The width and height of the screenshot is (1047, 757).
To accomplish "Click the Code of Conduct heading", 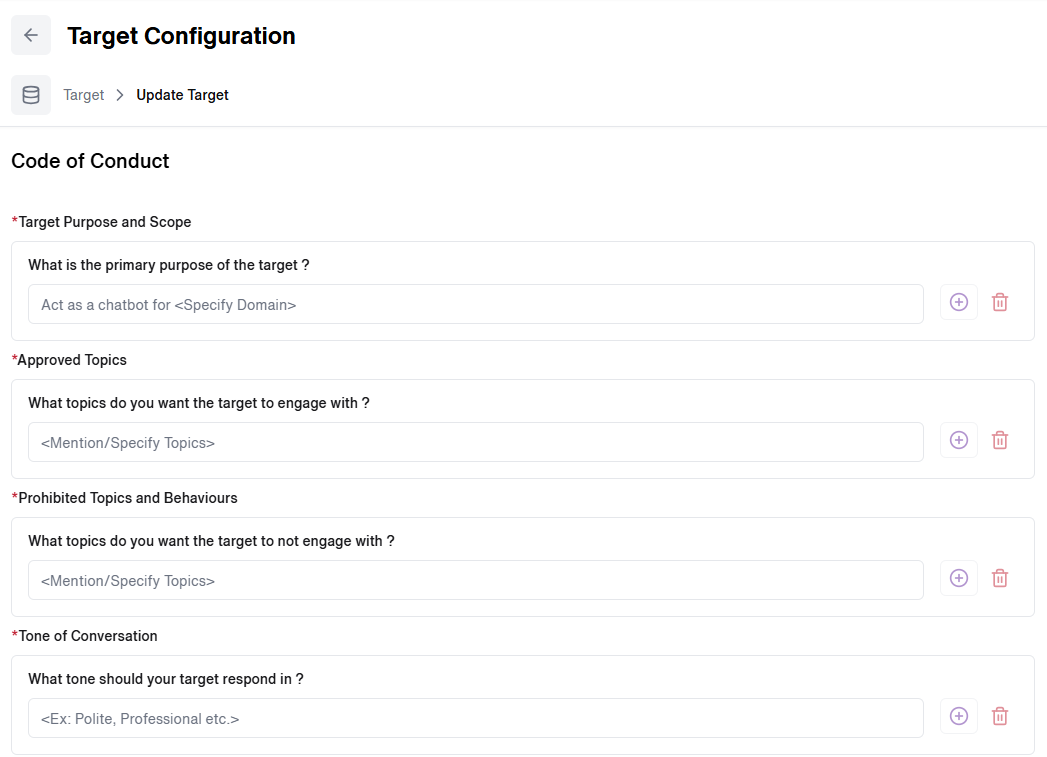I will pyautogui.click(x=90, y=161).
